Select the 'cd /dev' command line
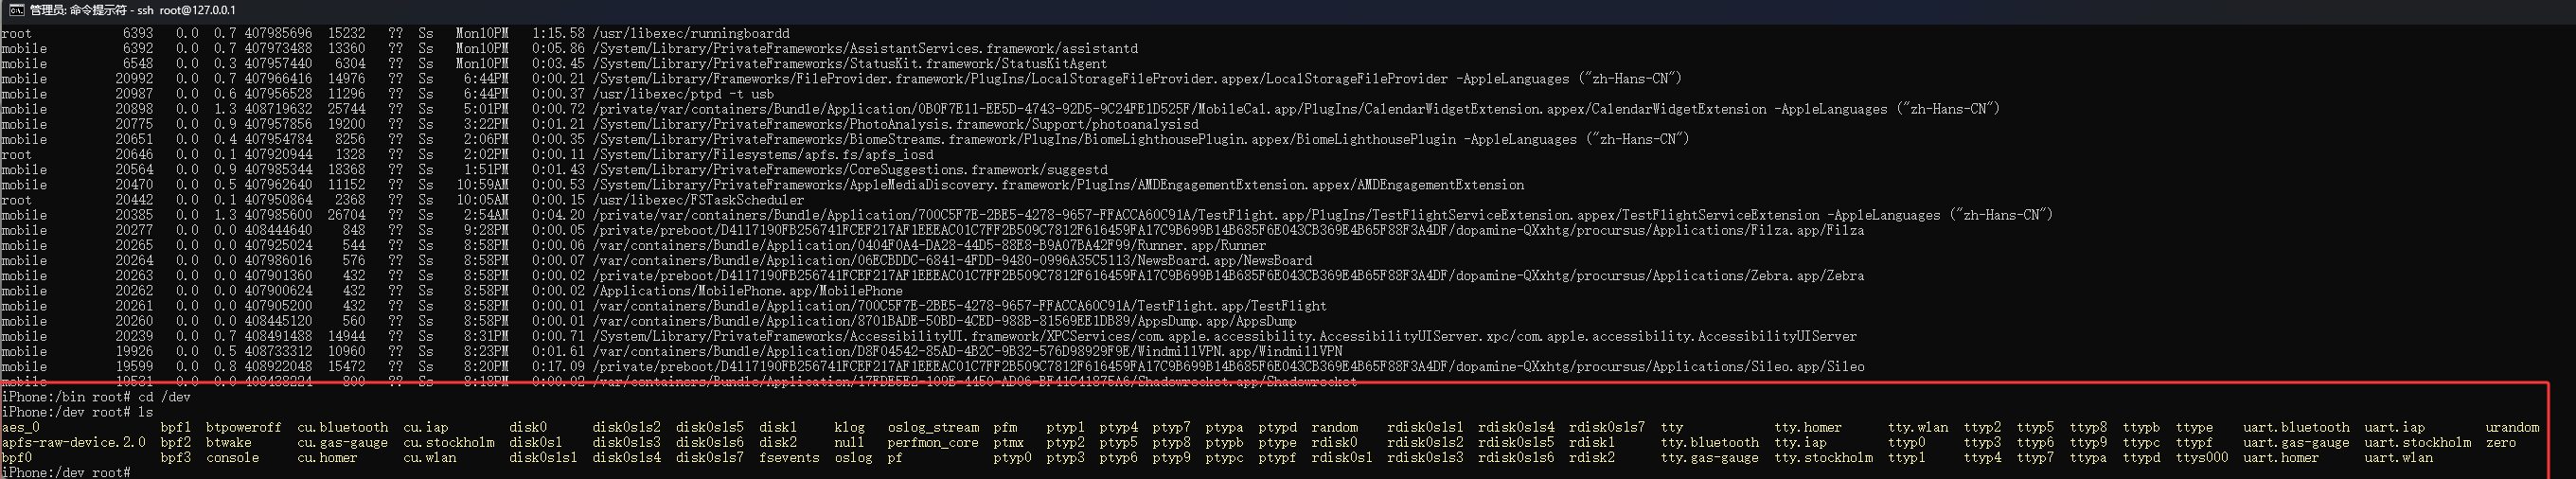2576x479 pixels. click(x=96, y=397)
